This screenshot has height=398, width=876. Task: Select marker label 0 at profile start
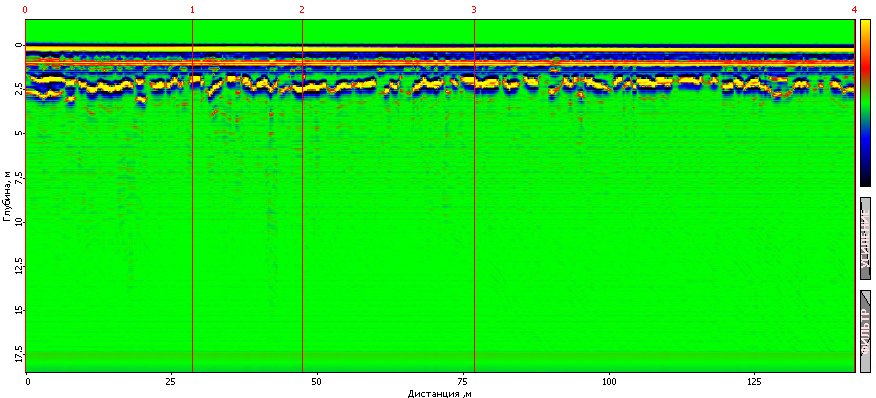click(x=25, y=10)
